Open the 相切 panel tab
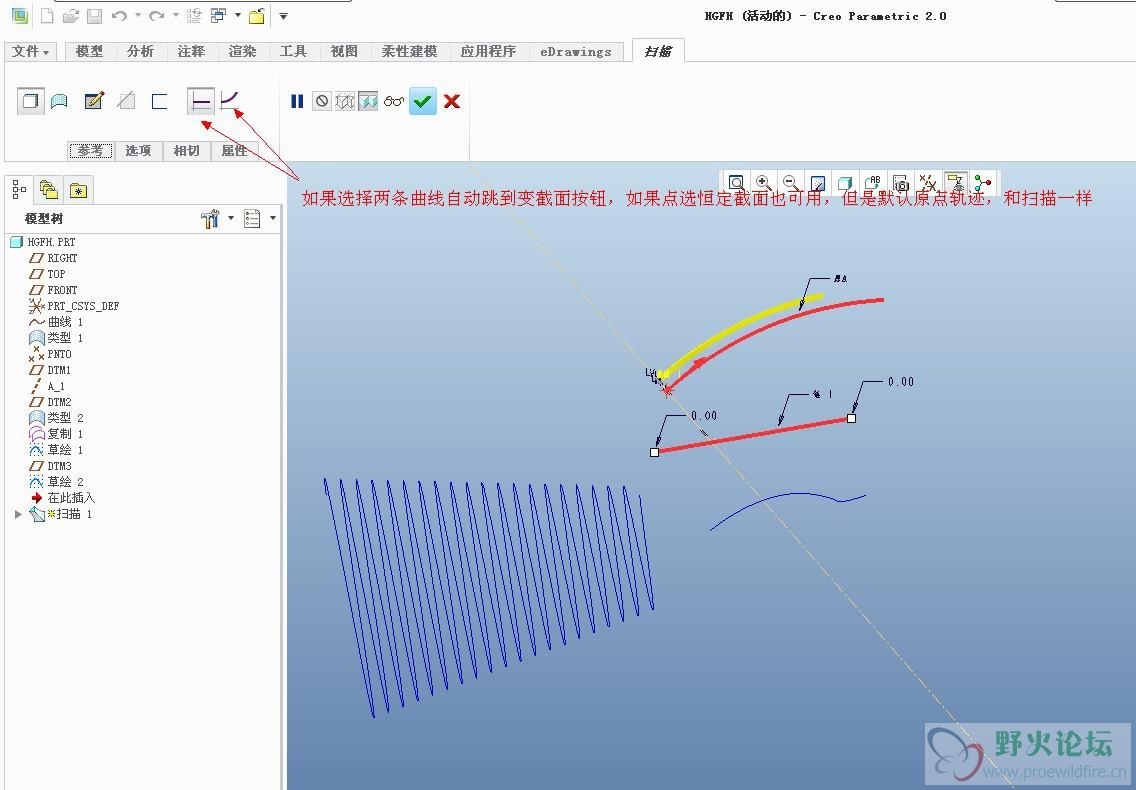Image resolution: width=1136 pixels, height=790 pixels. 186,151
